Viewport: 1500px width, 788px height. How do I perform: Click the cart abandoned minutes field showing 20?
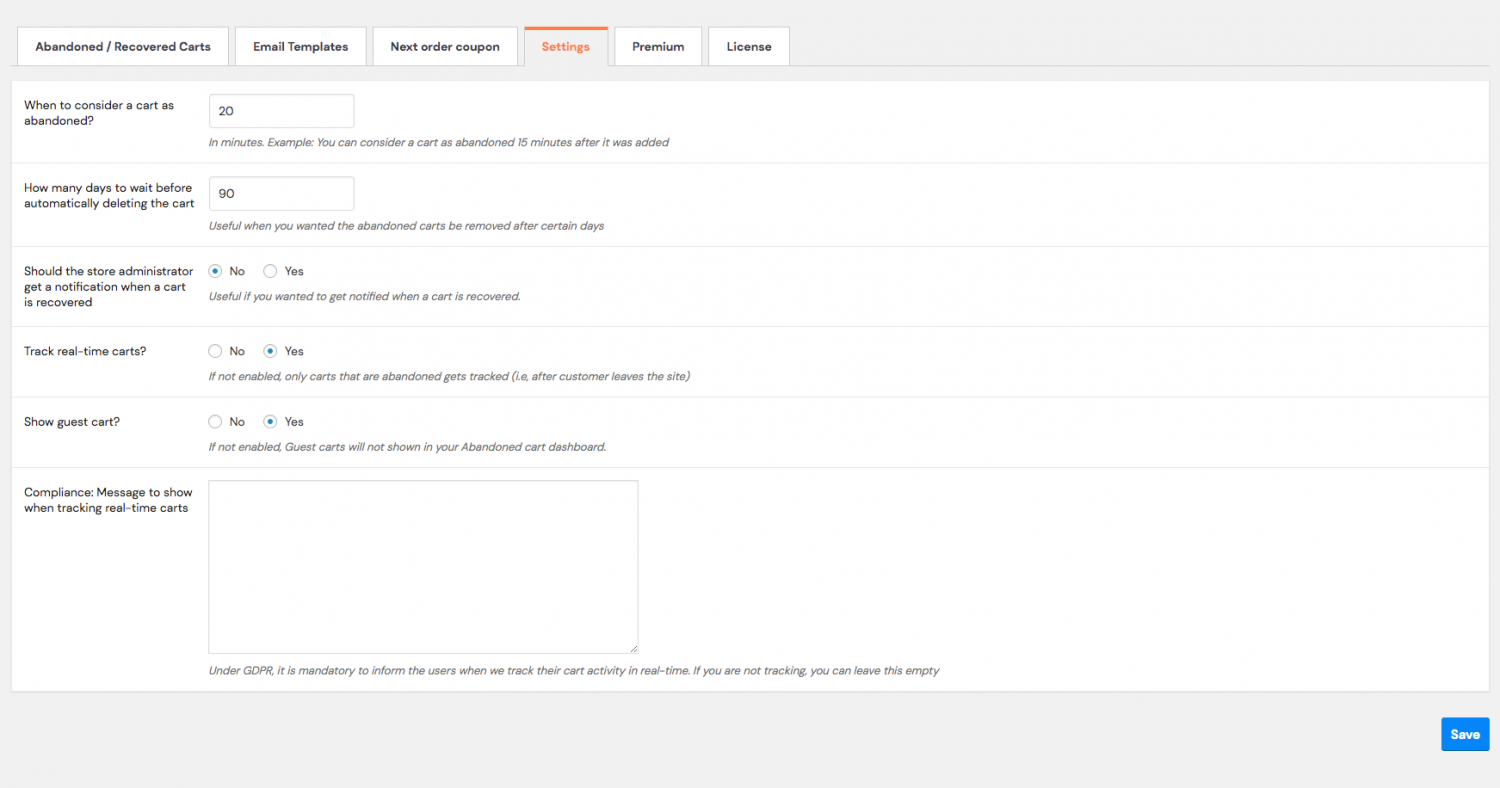[281, 111]
